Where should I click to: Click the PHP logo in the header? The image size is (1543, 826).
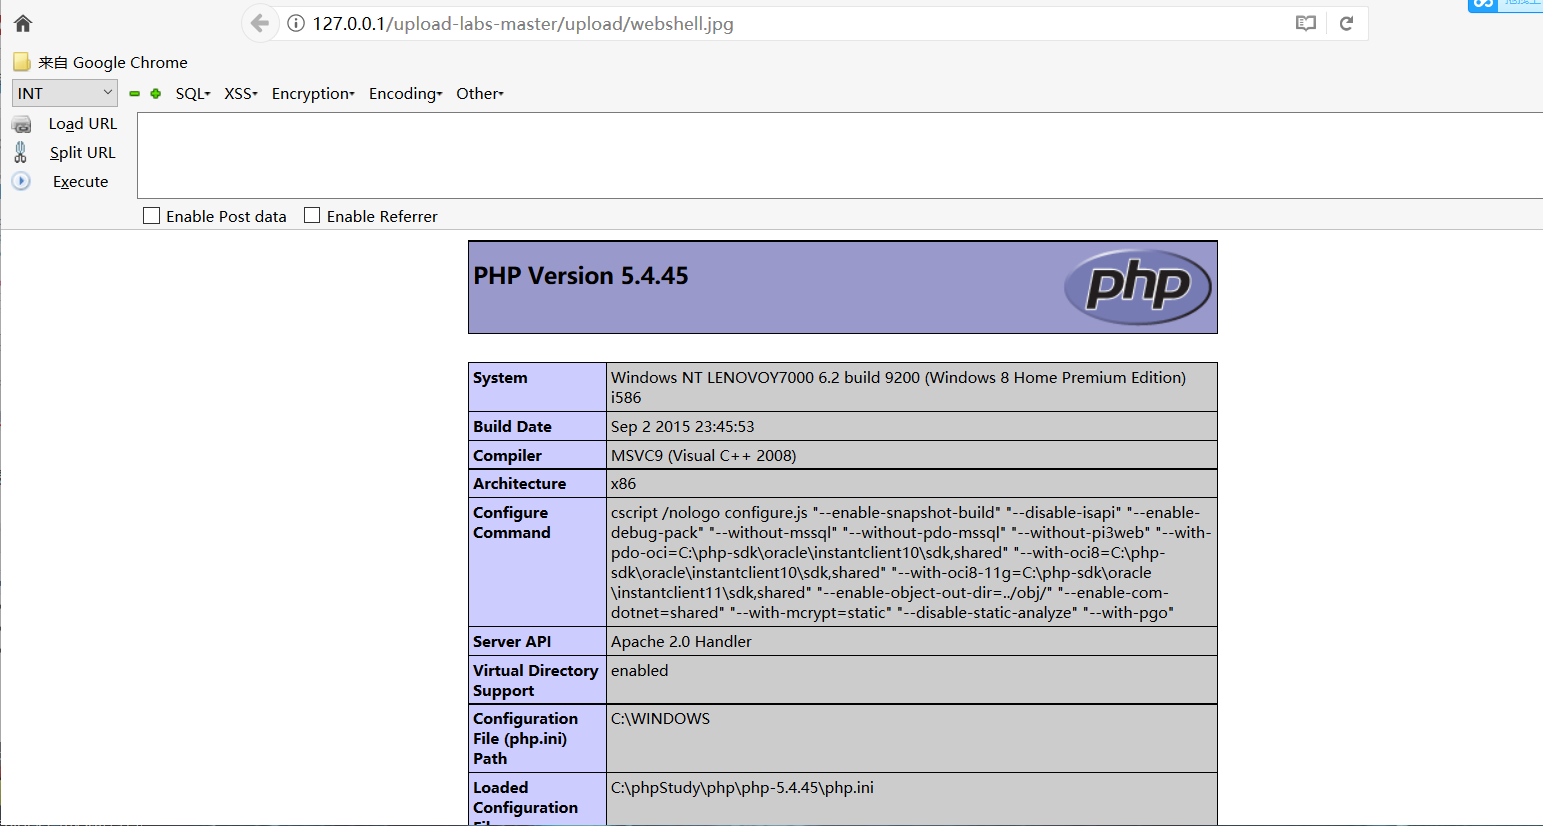[1137, 287]
